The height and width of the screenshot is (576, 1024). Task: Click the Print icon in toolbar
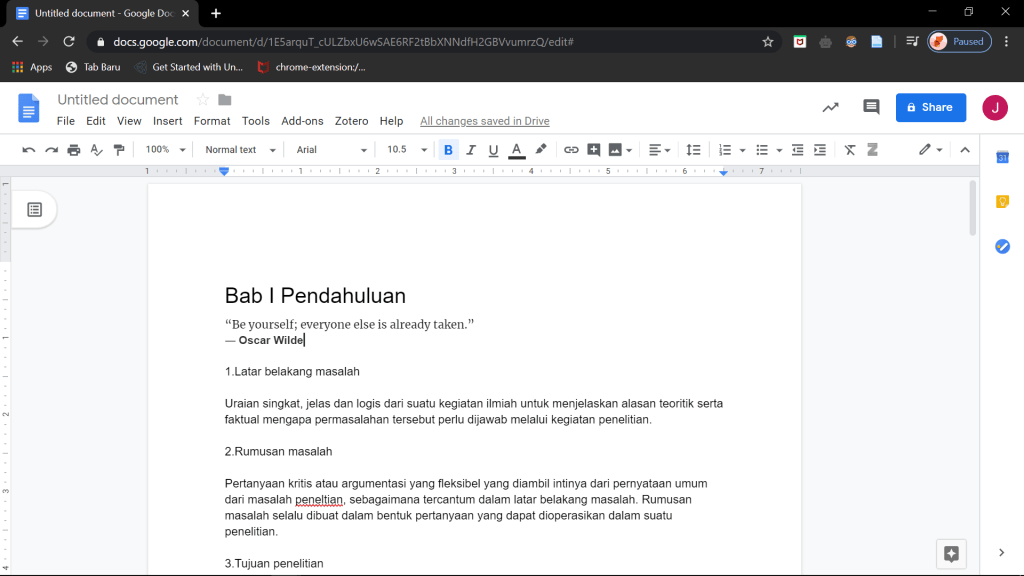(73, 150)
